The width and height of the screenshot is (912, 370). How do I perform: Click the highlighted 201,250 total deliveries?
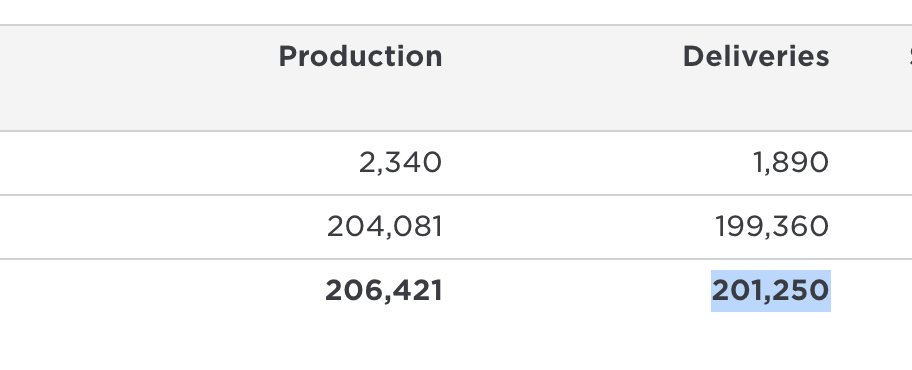pyautogui.click(x=771, y=290)
